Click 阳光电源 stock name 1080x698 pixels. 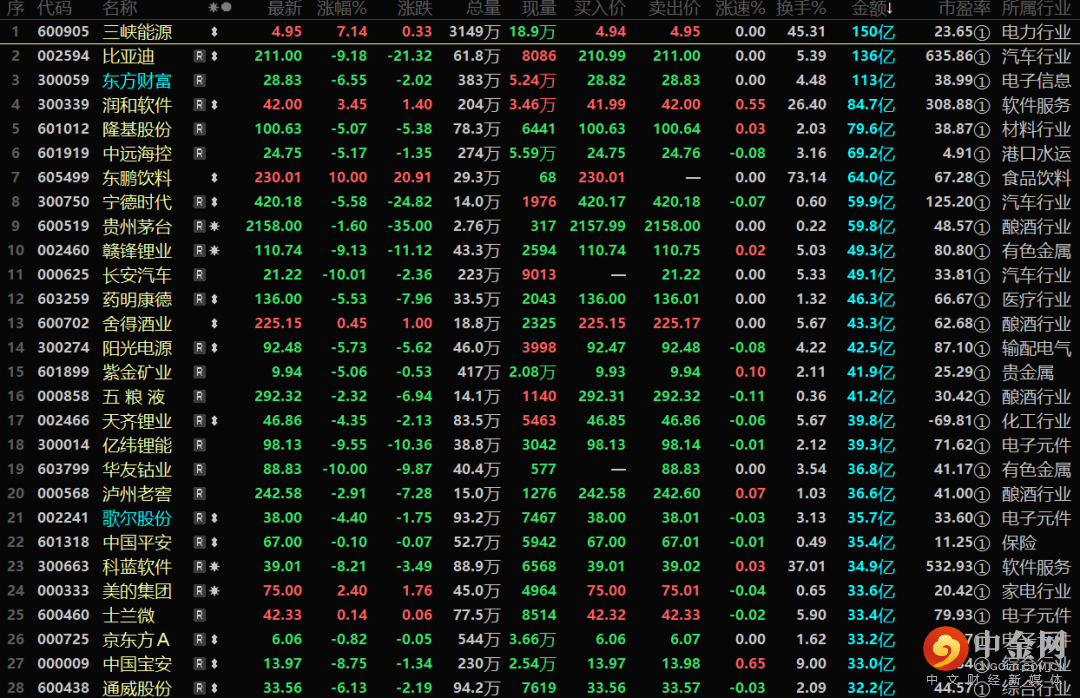[136, 348]
